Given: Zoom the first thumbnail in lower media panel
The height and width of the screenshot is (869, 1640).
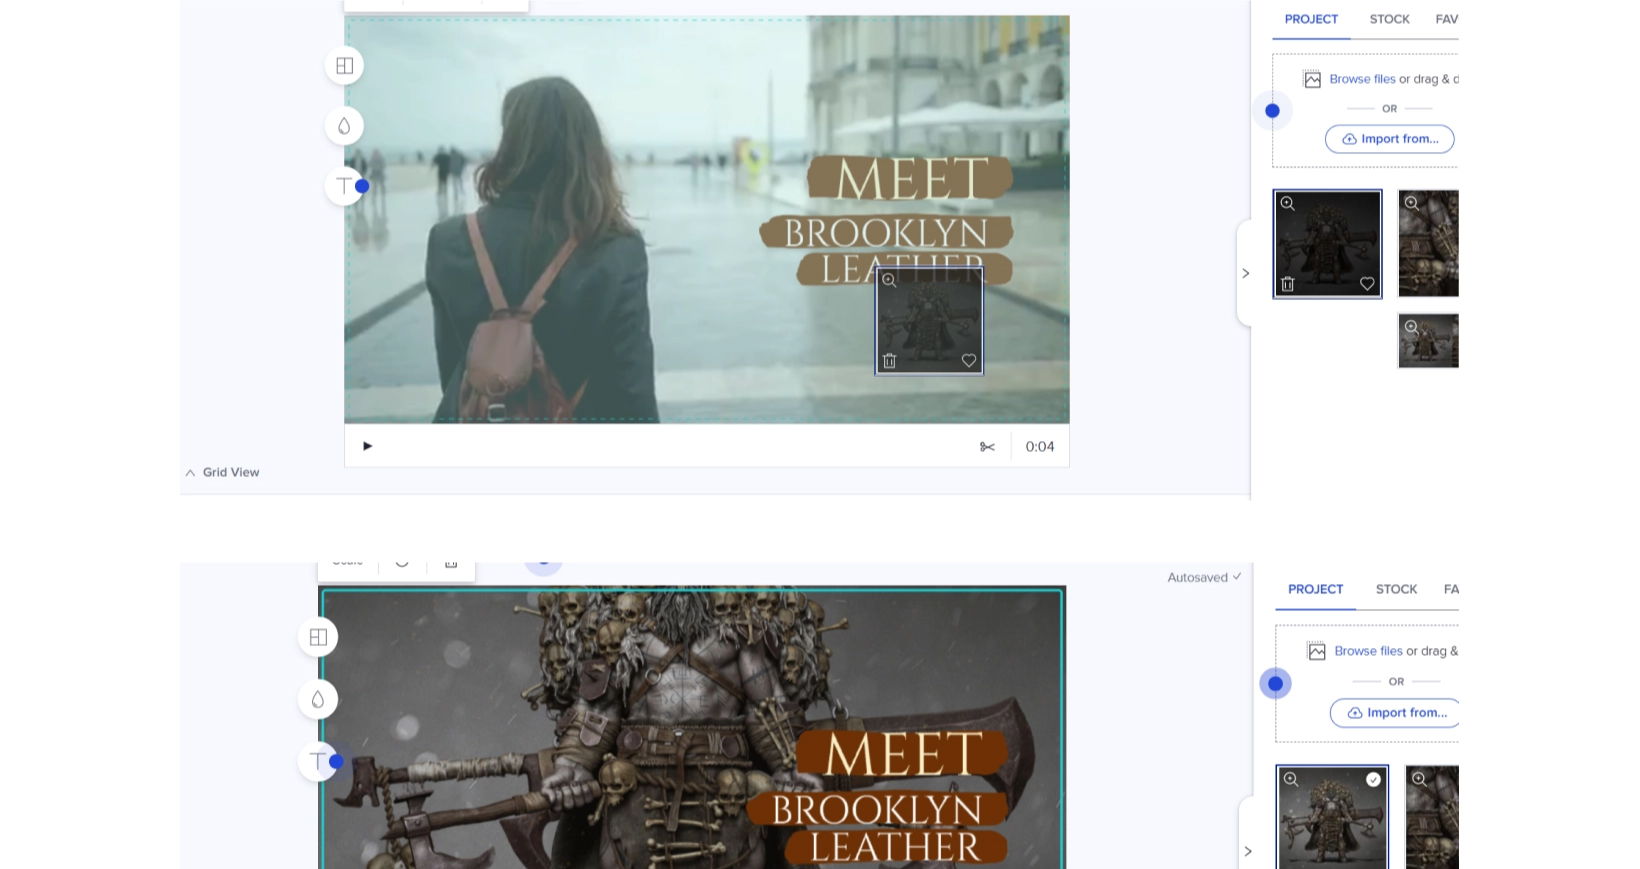Looking at the screenshot, I should click(1291, 779).
